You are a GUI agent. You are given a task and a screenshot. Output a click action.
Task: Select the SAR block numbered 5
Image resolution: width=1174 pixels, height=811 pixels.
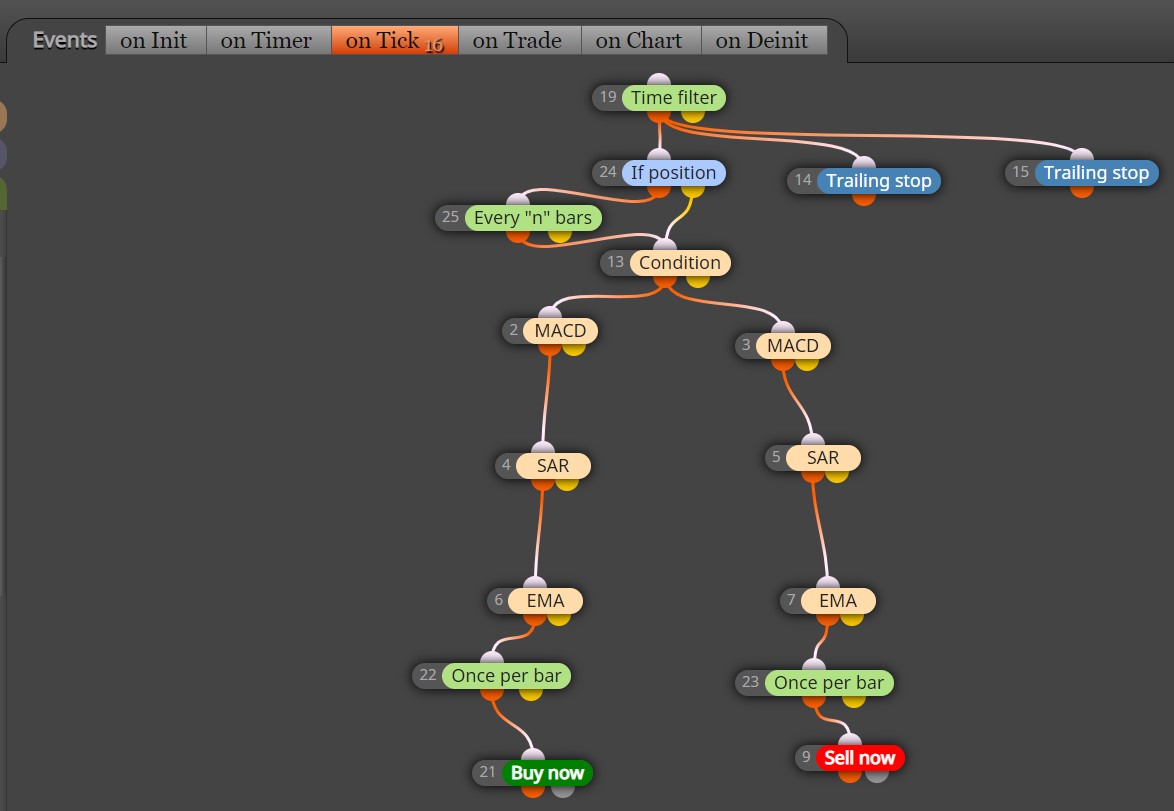824,458
